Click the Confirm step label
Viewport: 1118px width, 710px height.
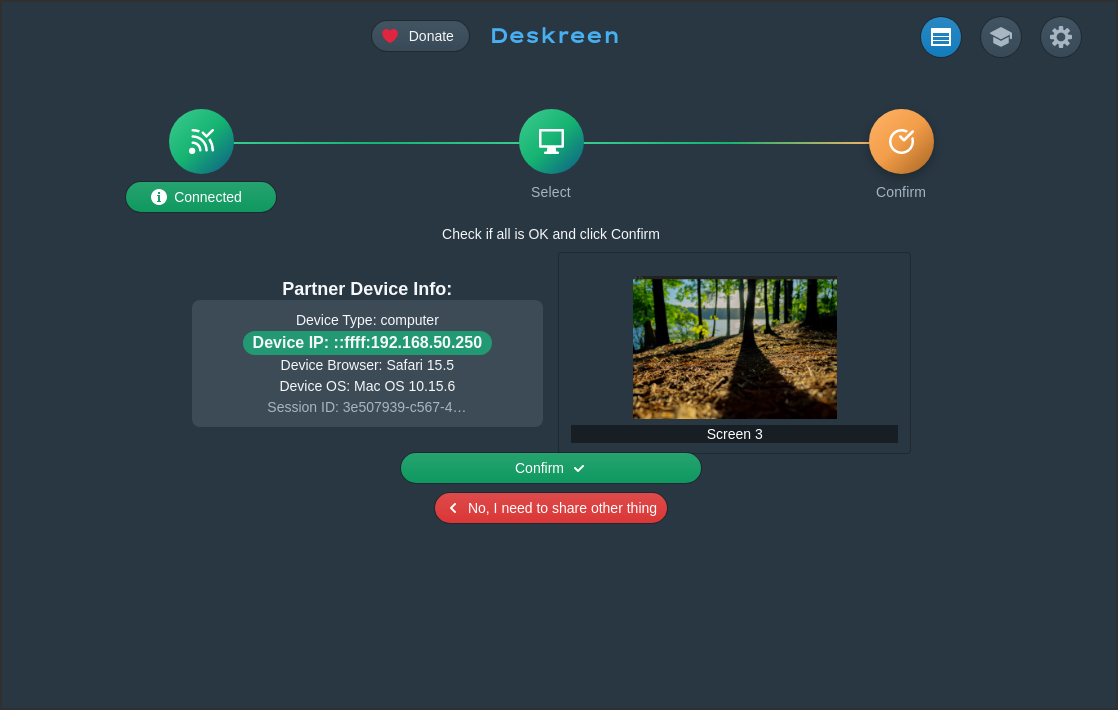tap(901, 192)
